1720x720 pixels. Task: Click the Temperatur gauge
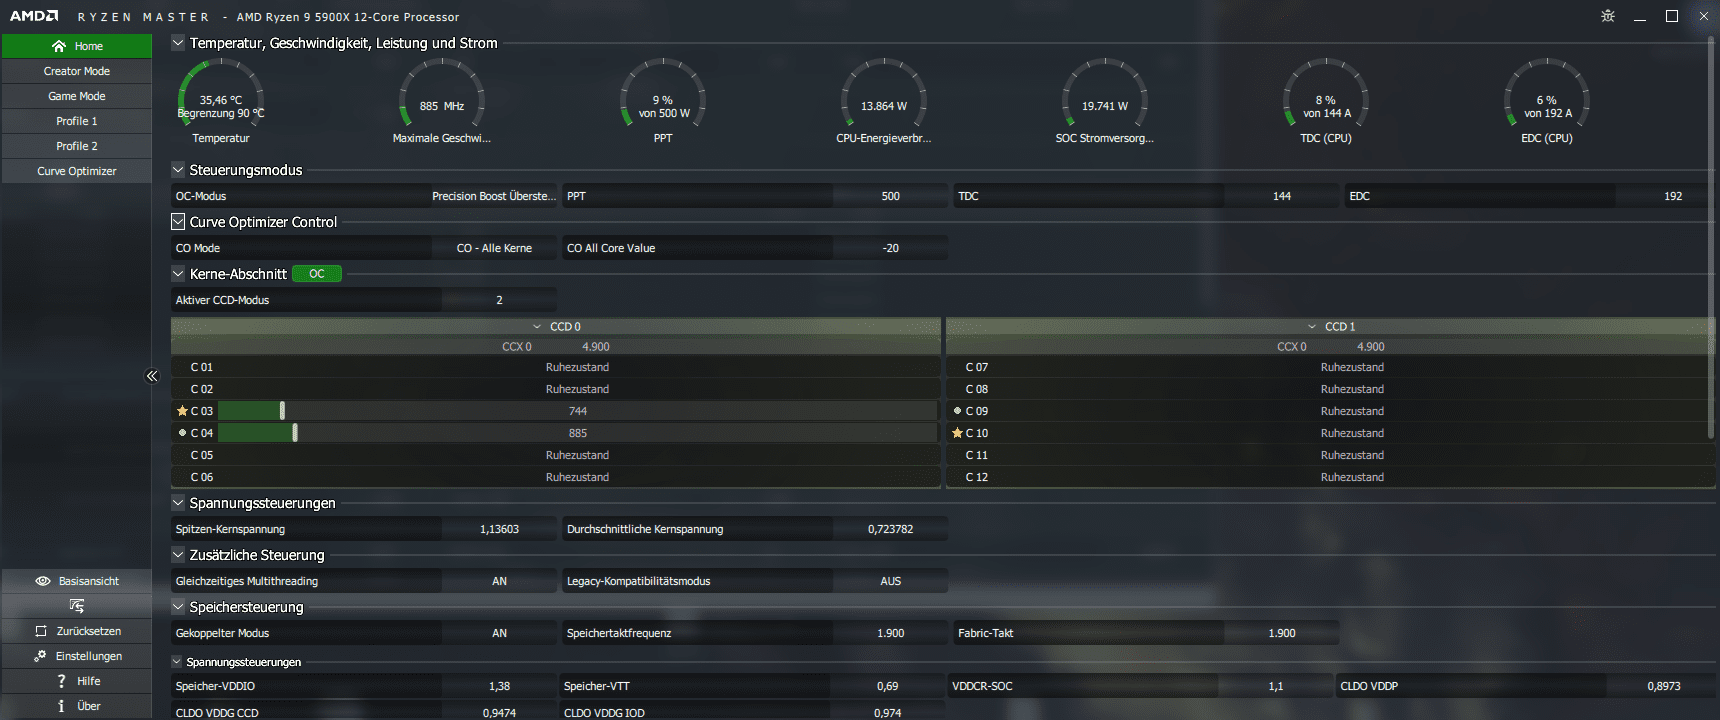click(x=221, y=101)
